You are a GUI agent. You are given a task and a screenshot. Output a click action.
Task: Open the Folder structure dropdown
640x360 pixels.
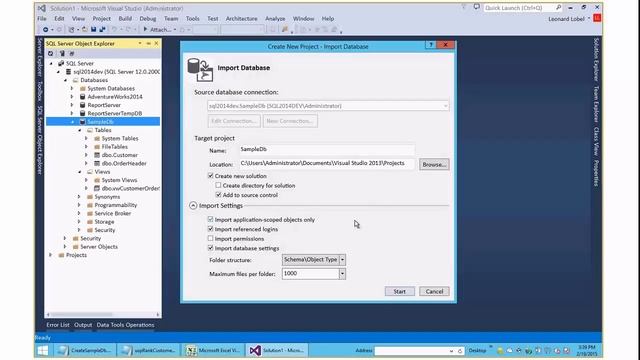tap(342, 260)
